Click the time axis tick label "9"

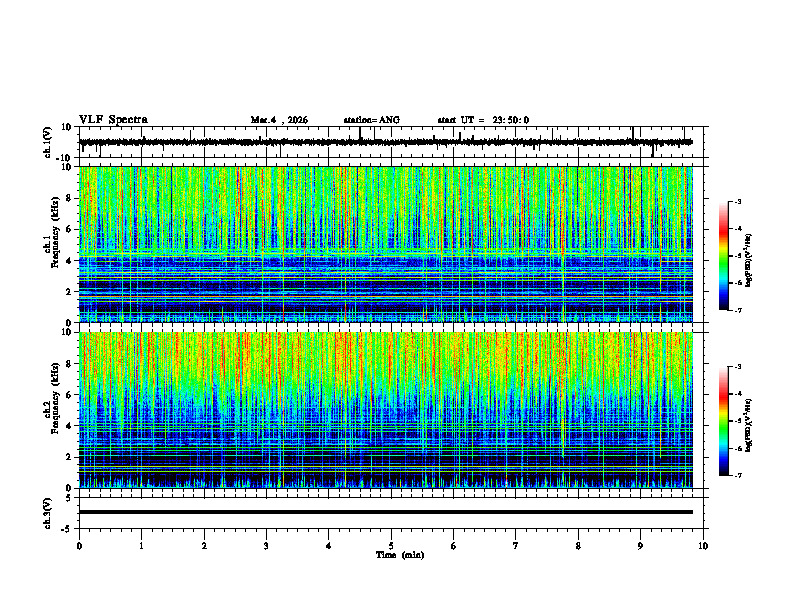[x=640, y=546]
